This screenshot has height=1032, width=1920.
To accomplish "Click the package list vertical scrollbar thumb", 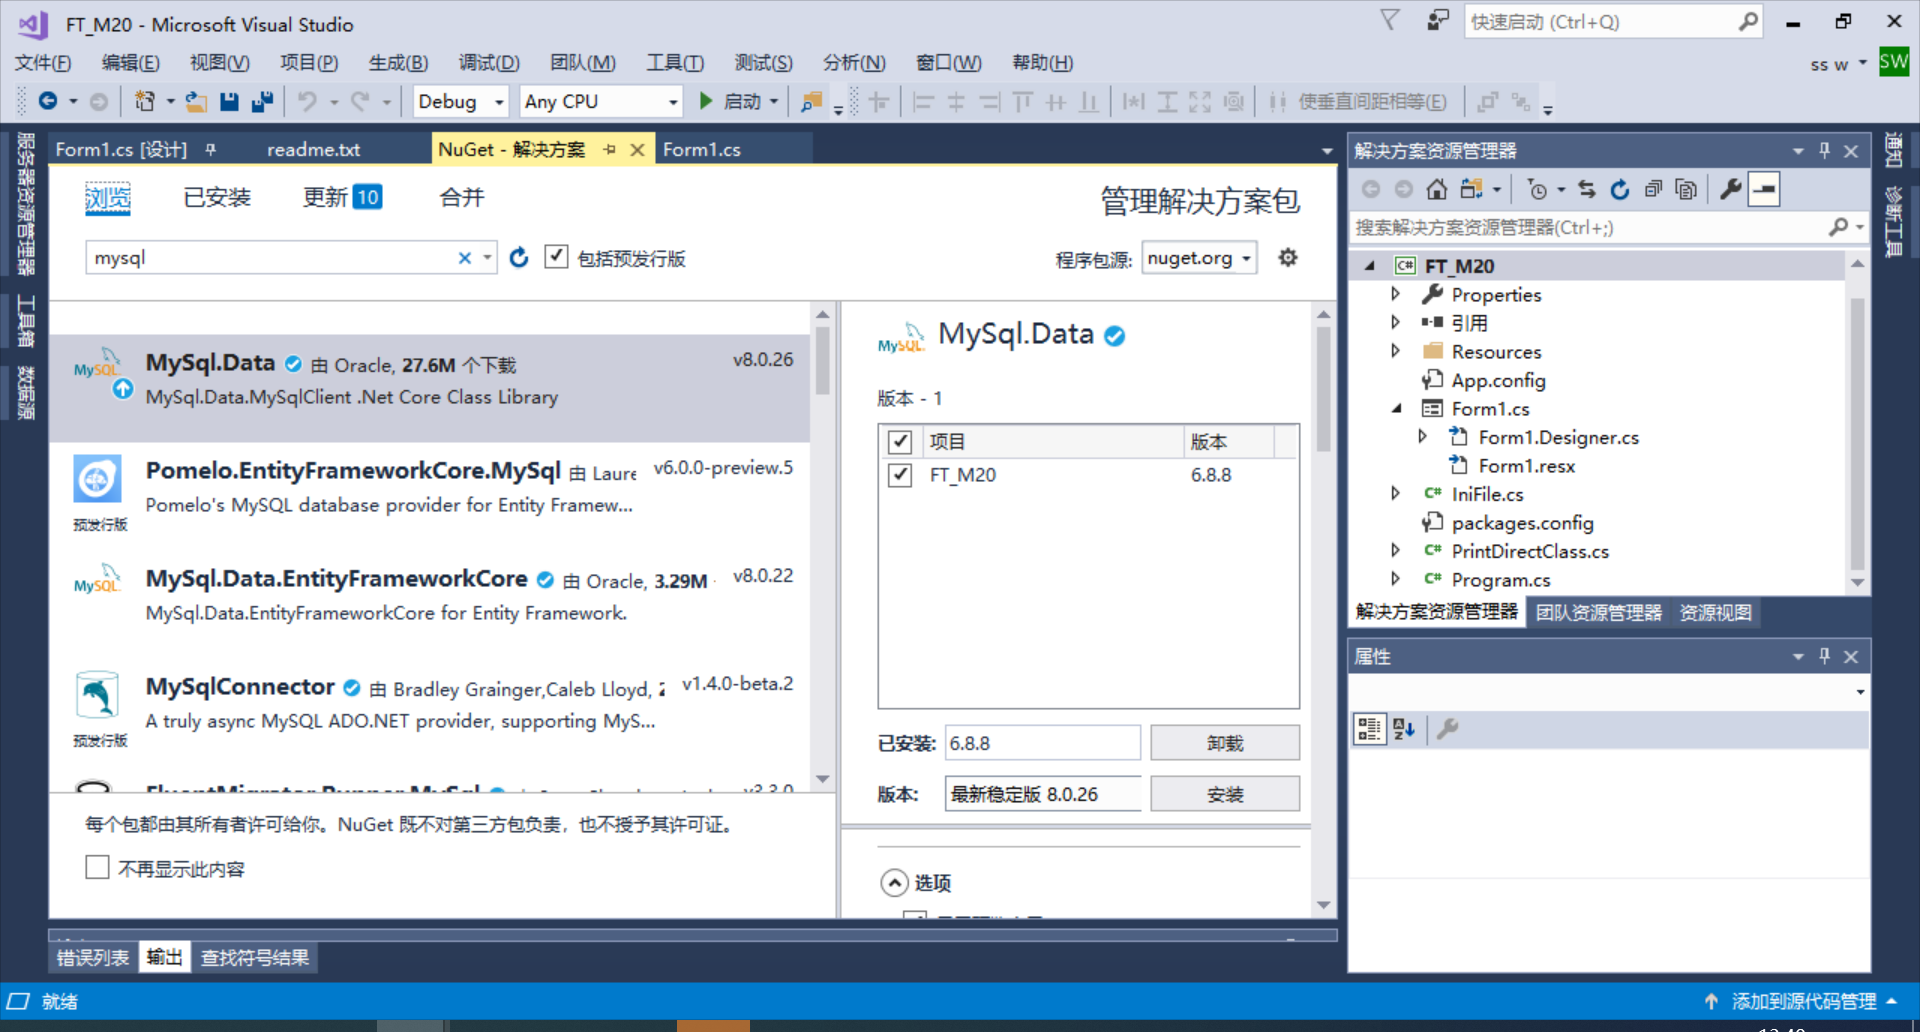I will pos(822,360).
